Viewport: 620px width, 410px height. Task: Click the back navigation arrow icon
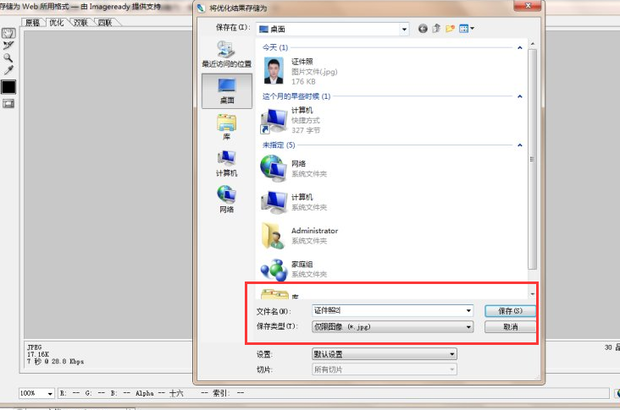click(x=423, y=30)
